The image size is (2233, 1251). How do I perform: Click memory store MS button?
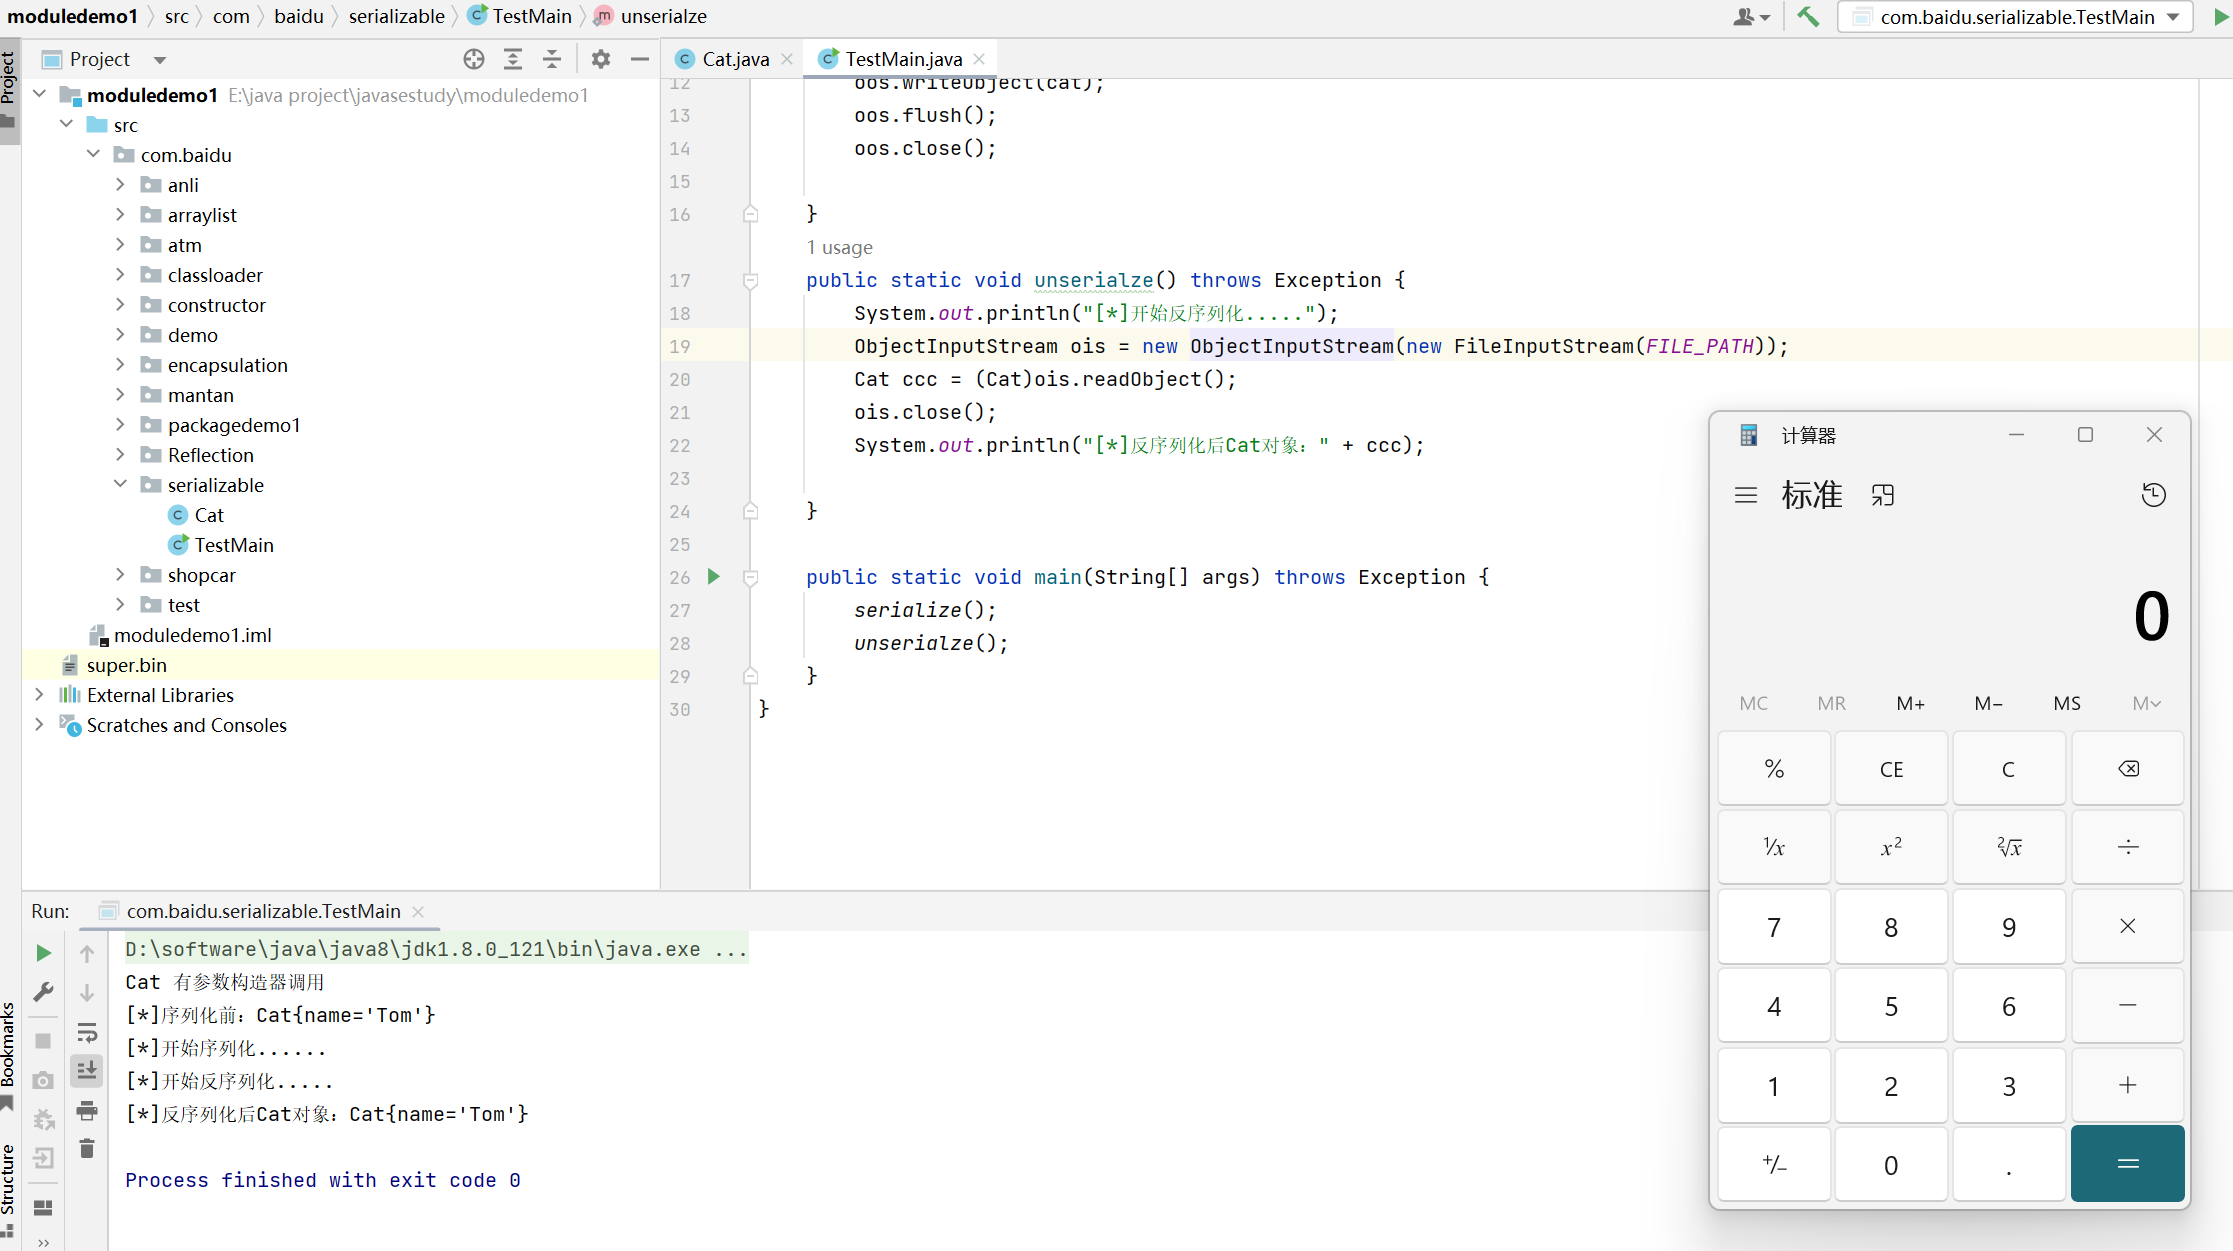[x=2067, y=703]
